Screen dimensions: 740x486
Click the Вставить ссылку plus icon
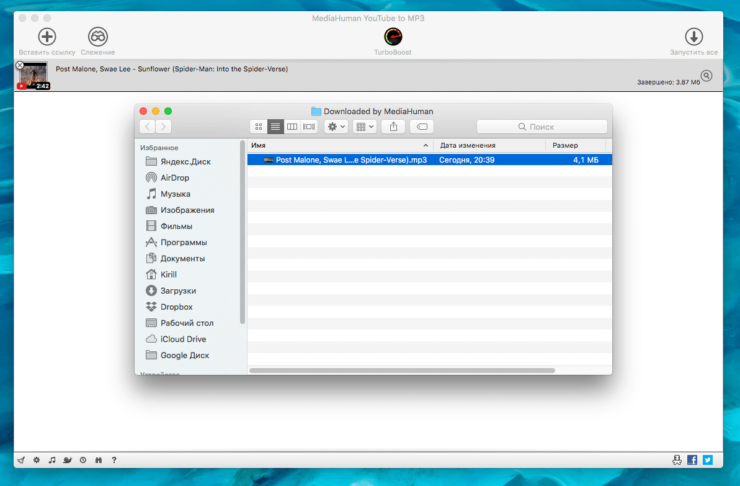point(46,36)
